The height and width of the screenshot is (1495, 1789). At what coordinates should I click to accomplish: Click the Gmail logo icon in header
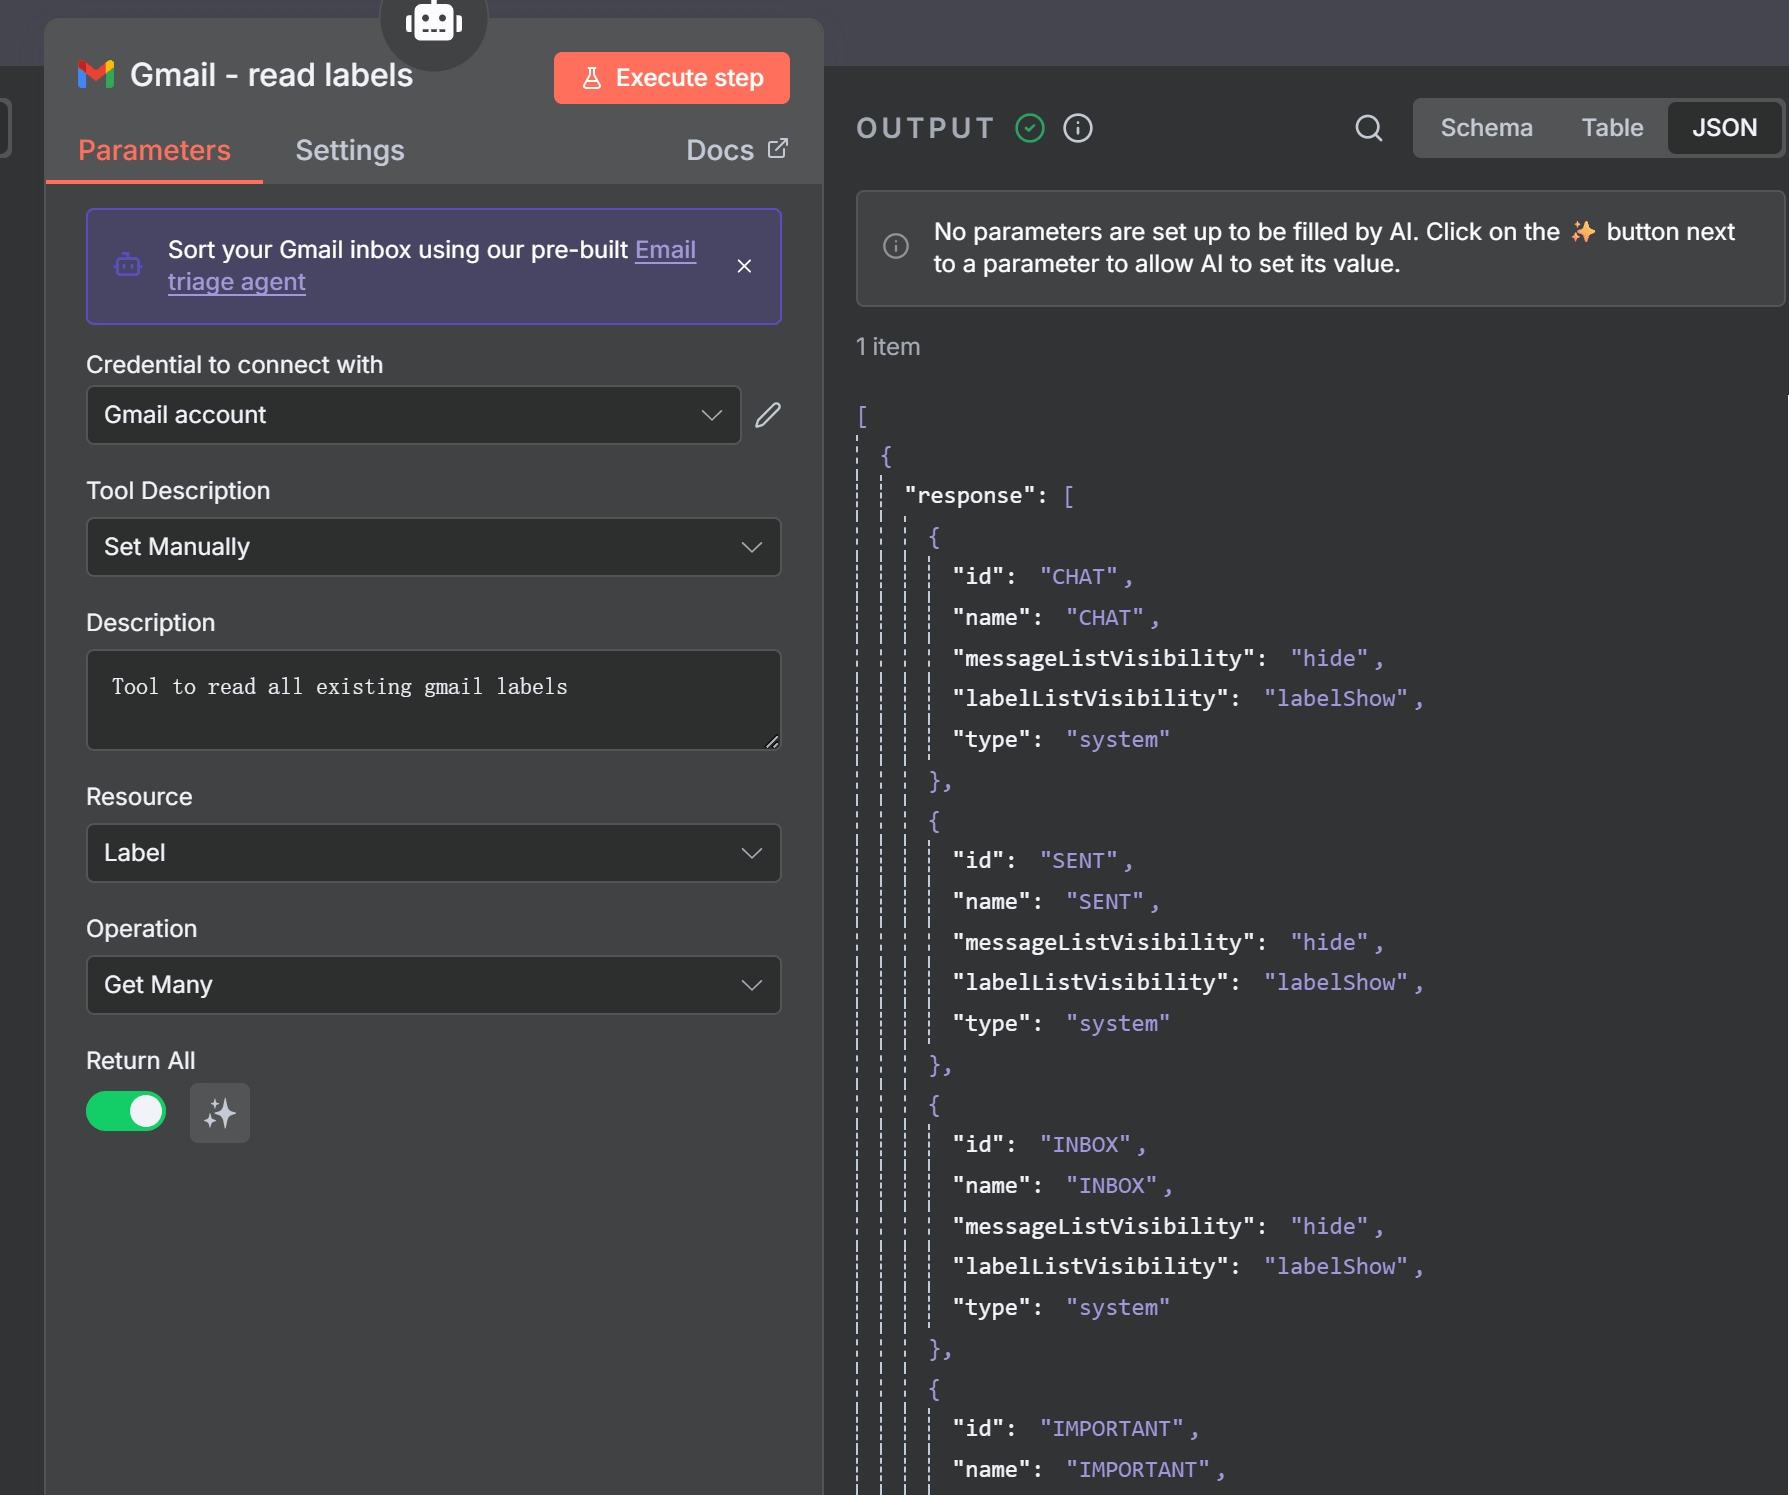coord(96,75)
